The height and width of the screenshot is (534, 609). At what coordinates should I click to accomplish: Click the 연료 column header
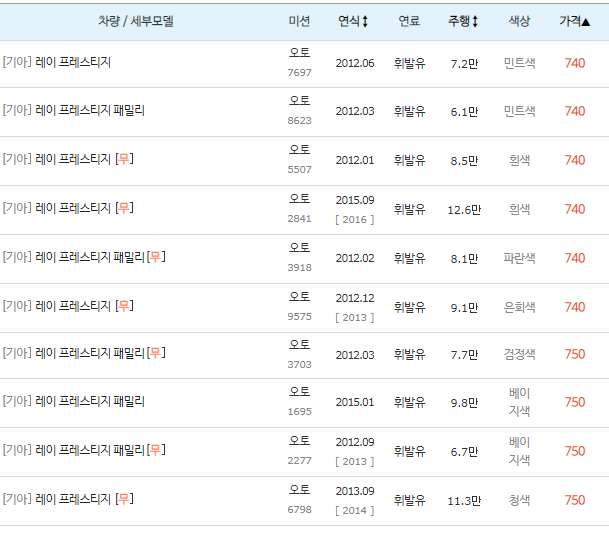click(409, 21)
